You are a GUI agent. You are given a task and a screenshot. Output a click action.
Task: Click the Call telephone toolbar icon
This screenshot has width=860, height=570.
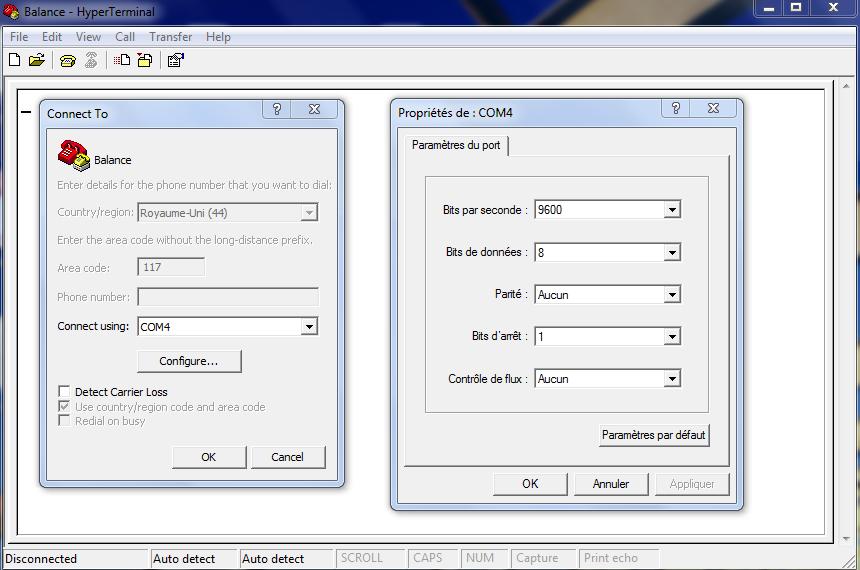click(x=67, y=60)
